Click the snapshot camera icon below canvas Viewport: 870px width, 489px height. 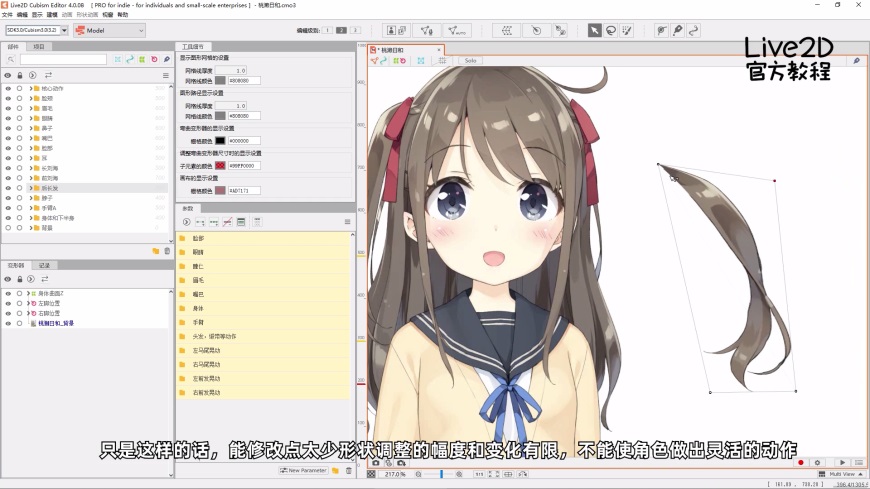pos(376,462)
